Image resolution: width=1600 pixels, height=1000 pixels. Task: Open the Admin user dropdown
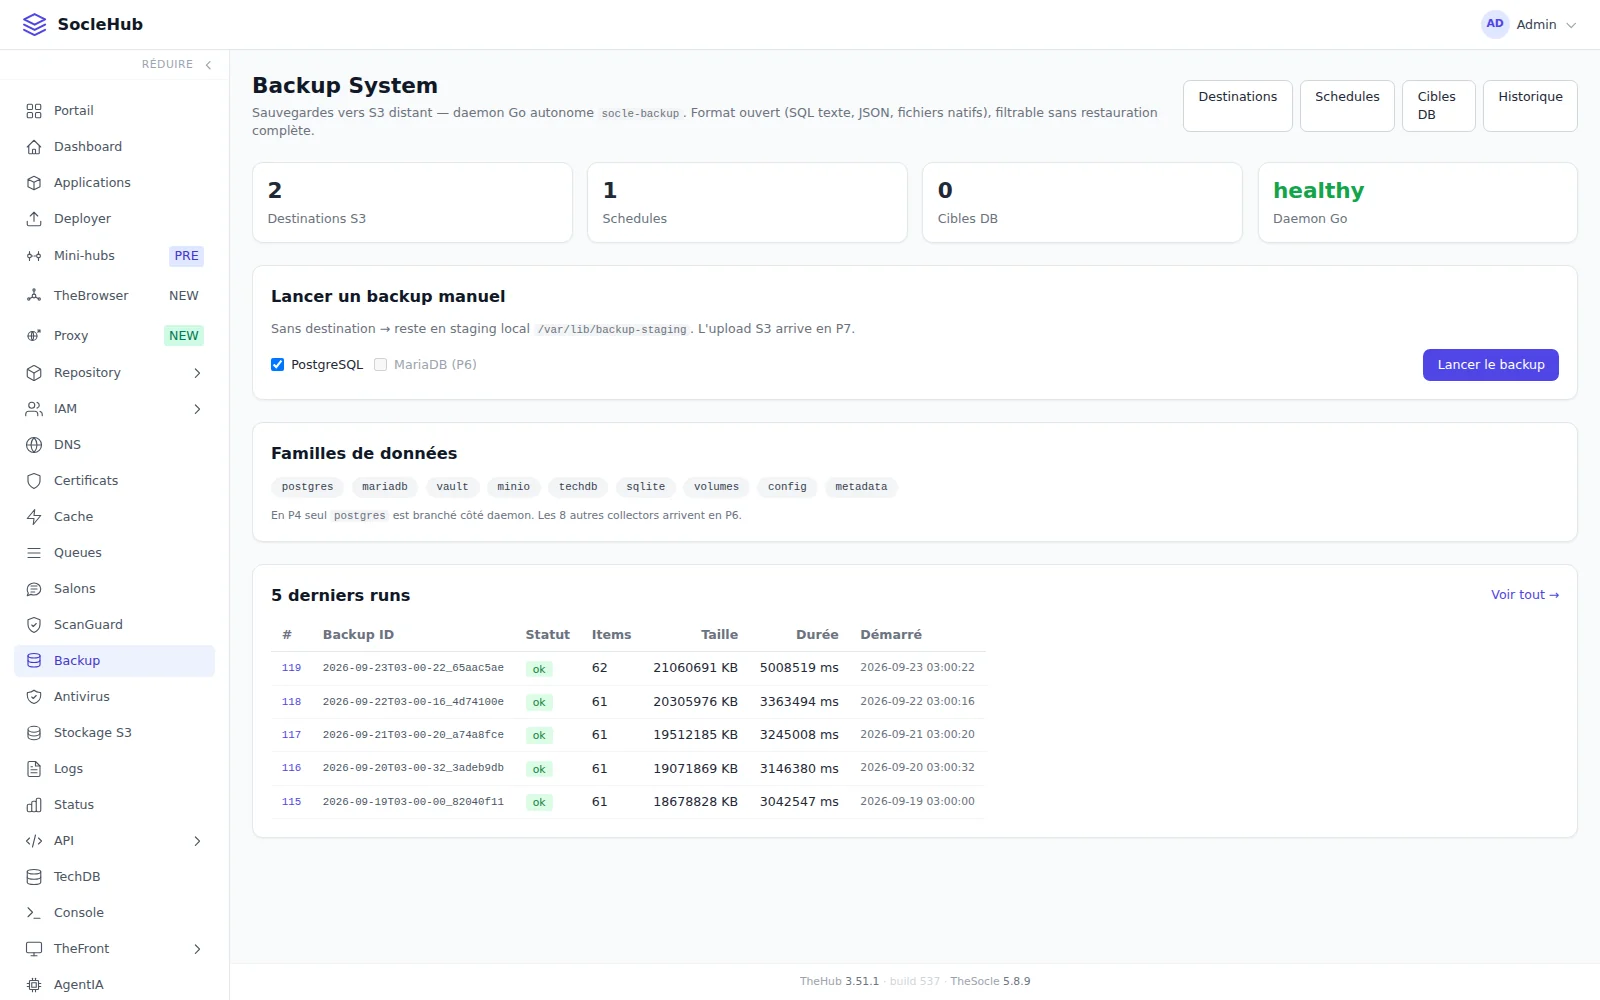[1529, 24]
